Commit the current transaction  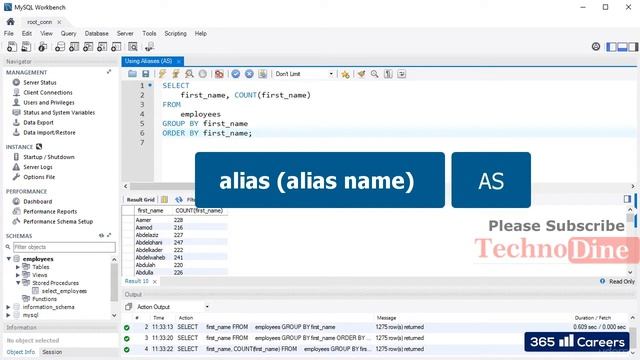(236, 74)
